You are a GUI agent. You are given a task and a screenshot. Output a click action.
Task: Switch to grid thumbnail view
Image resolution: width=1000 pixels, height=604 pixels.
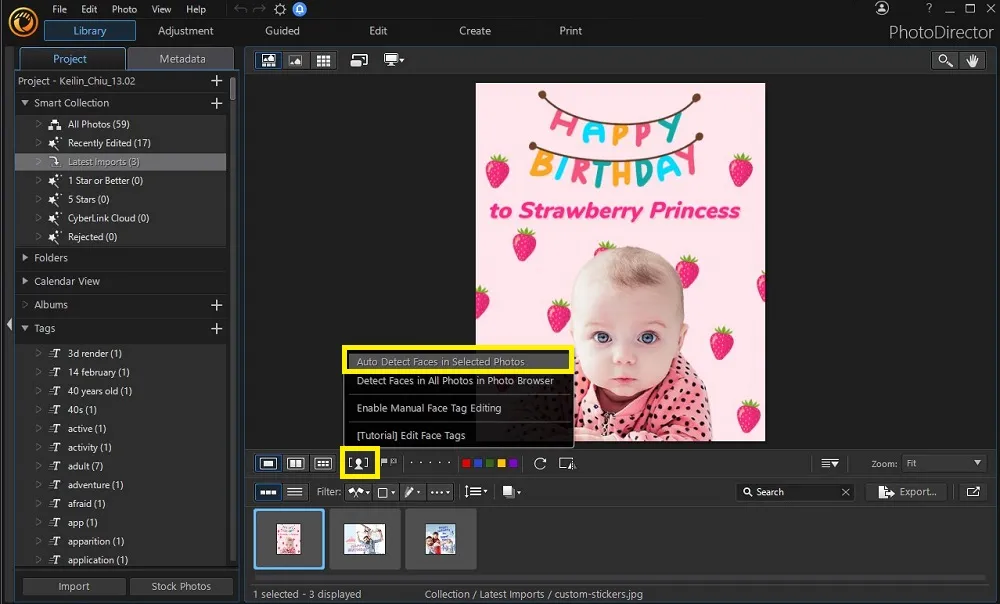(x=322, y=60)
